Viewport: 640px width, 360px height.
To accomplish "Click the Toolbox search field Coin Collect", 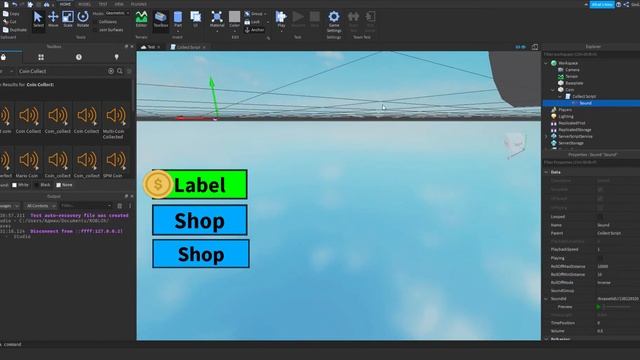I will pos(61,71).
